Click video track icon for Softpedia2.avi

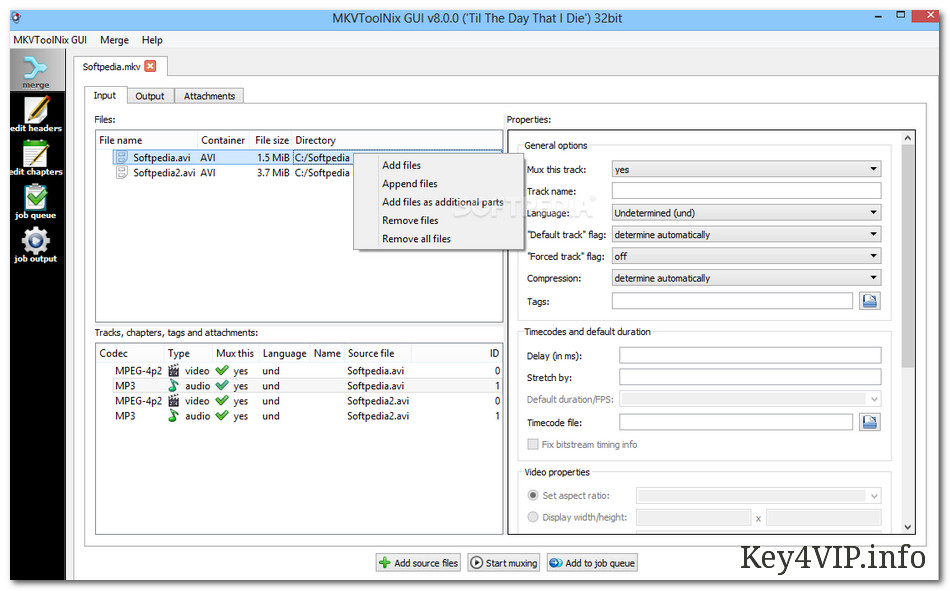pos(174,401)
